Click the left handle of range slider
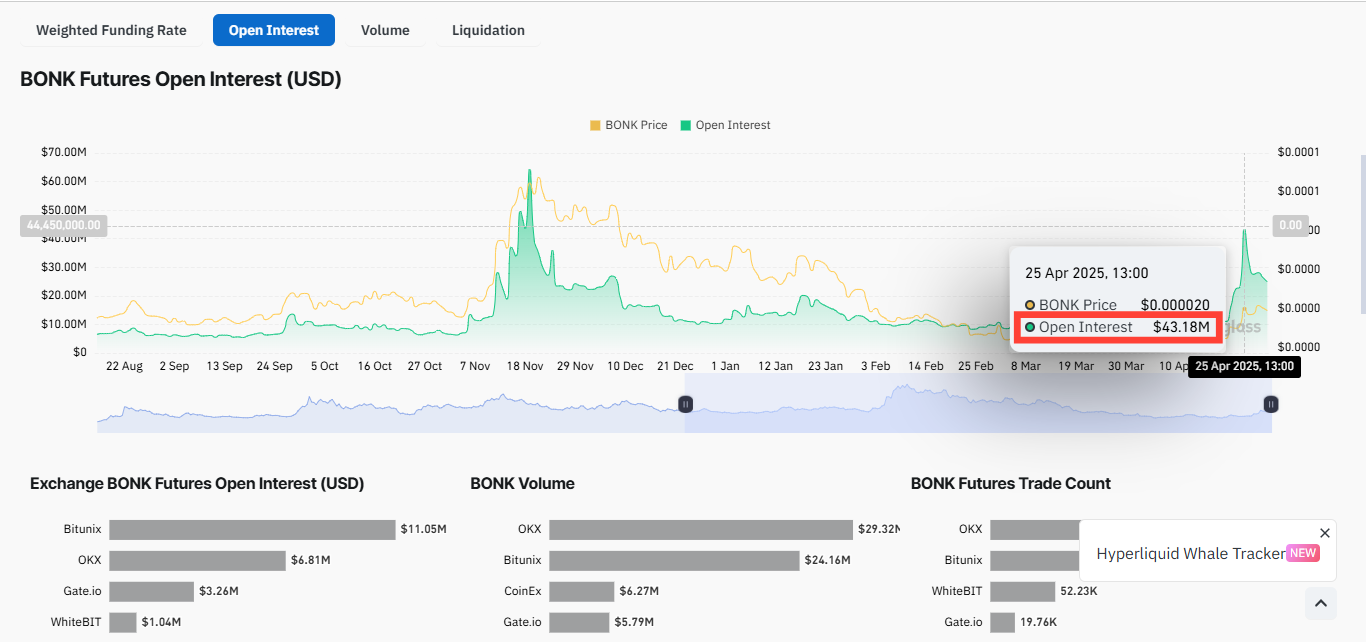The height and width of the screenshot is (642, 1366). [x=685, y=404]
